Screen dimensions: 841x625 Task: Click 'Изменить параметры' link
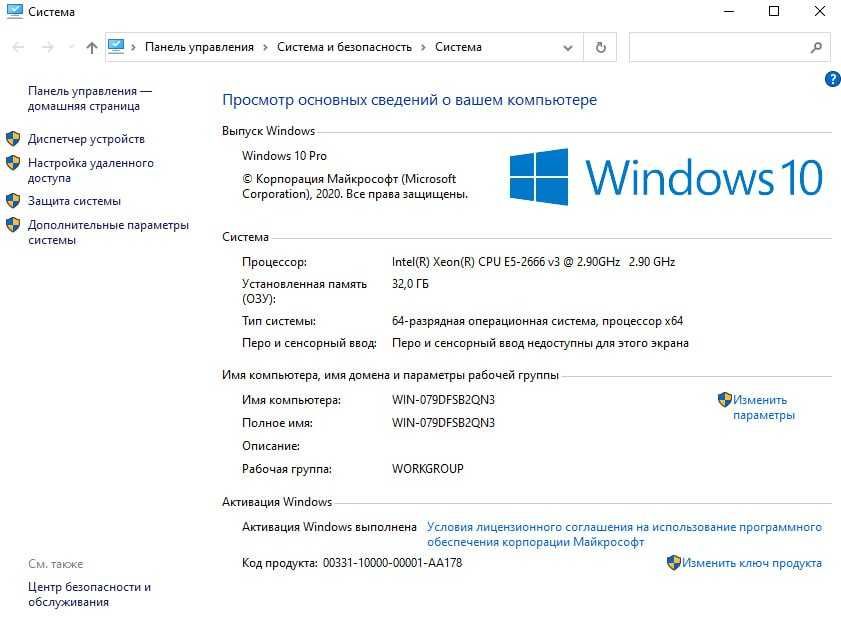764,407
